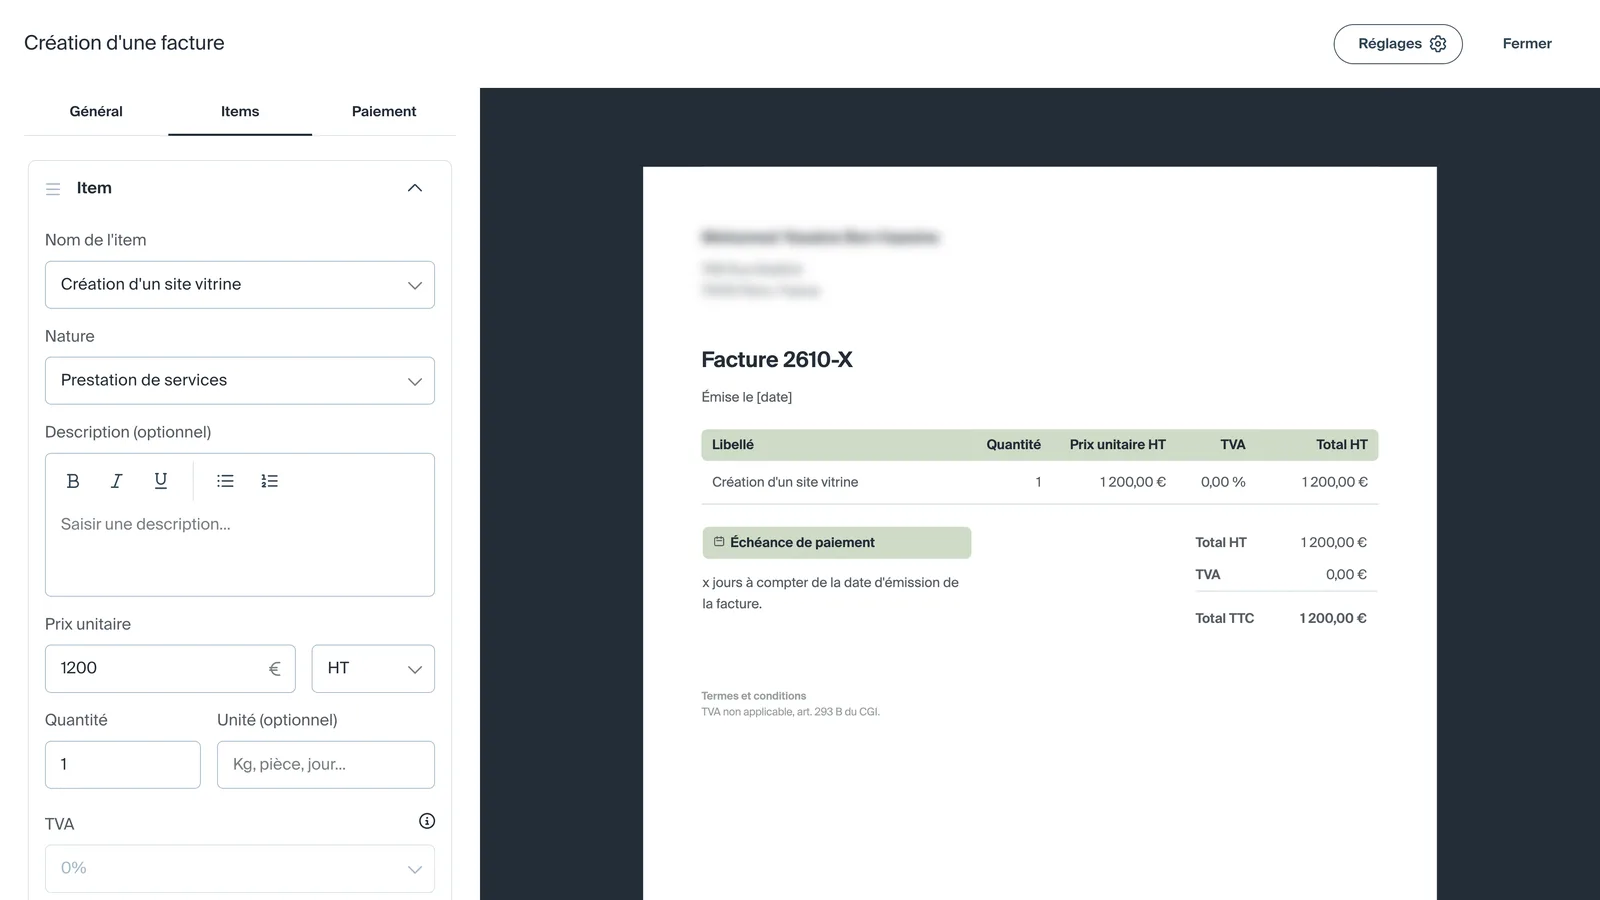Click the Unité (optionnel) input field
This screenshot has height=900, width=1600.
tap(326, 765)
